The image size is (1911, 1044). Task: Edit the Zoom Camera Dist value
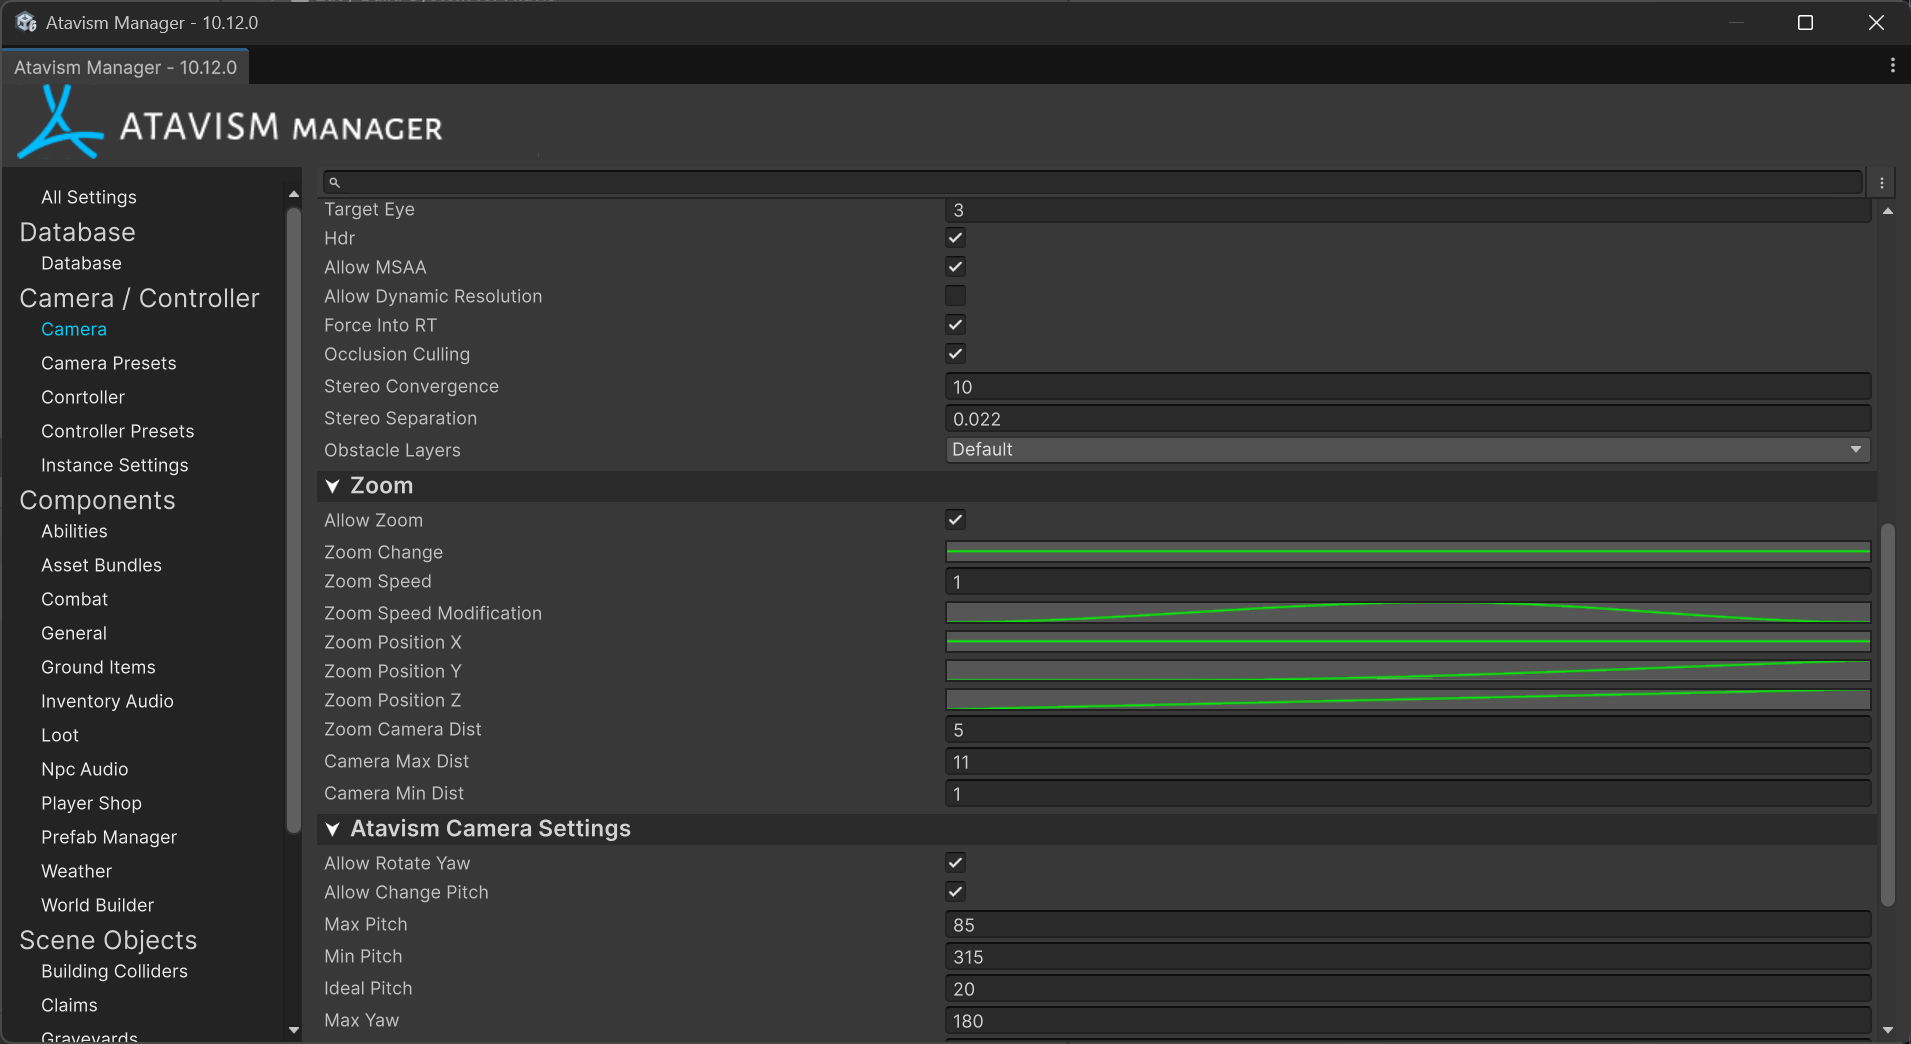coord(1408,730)
